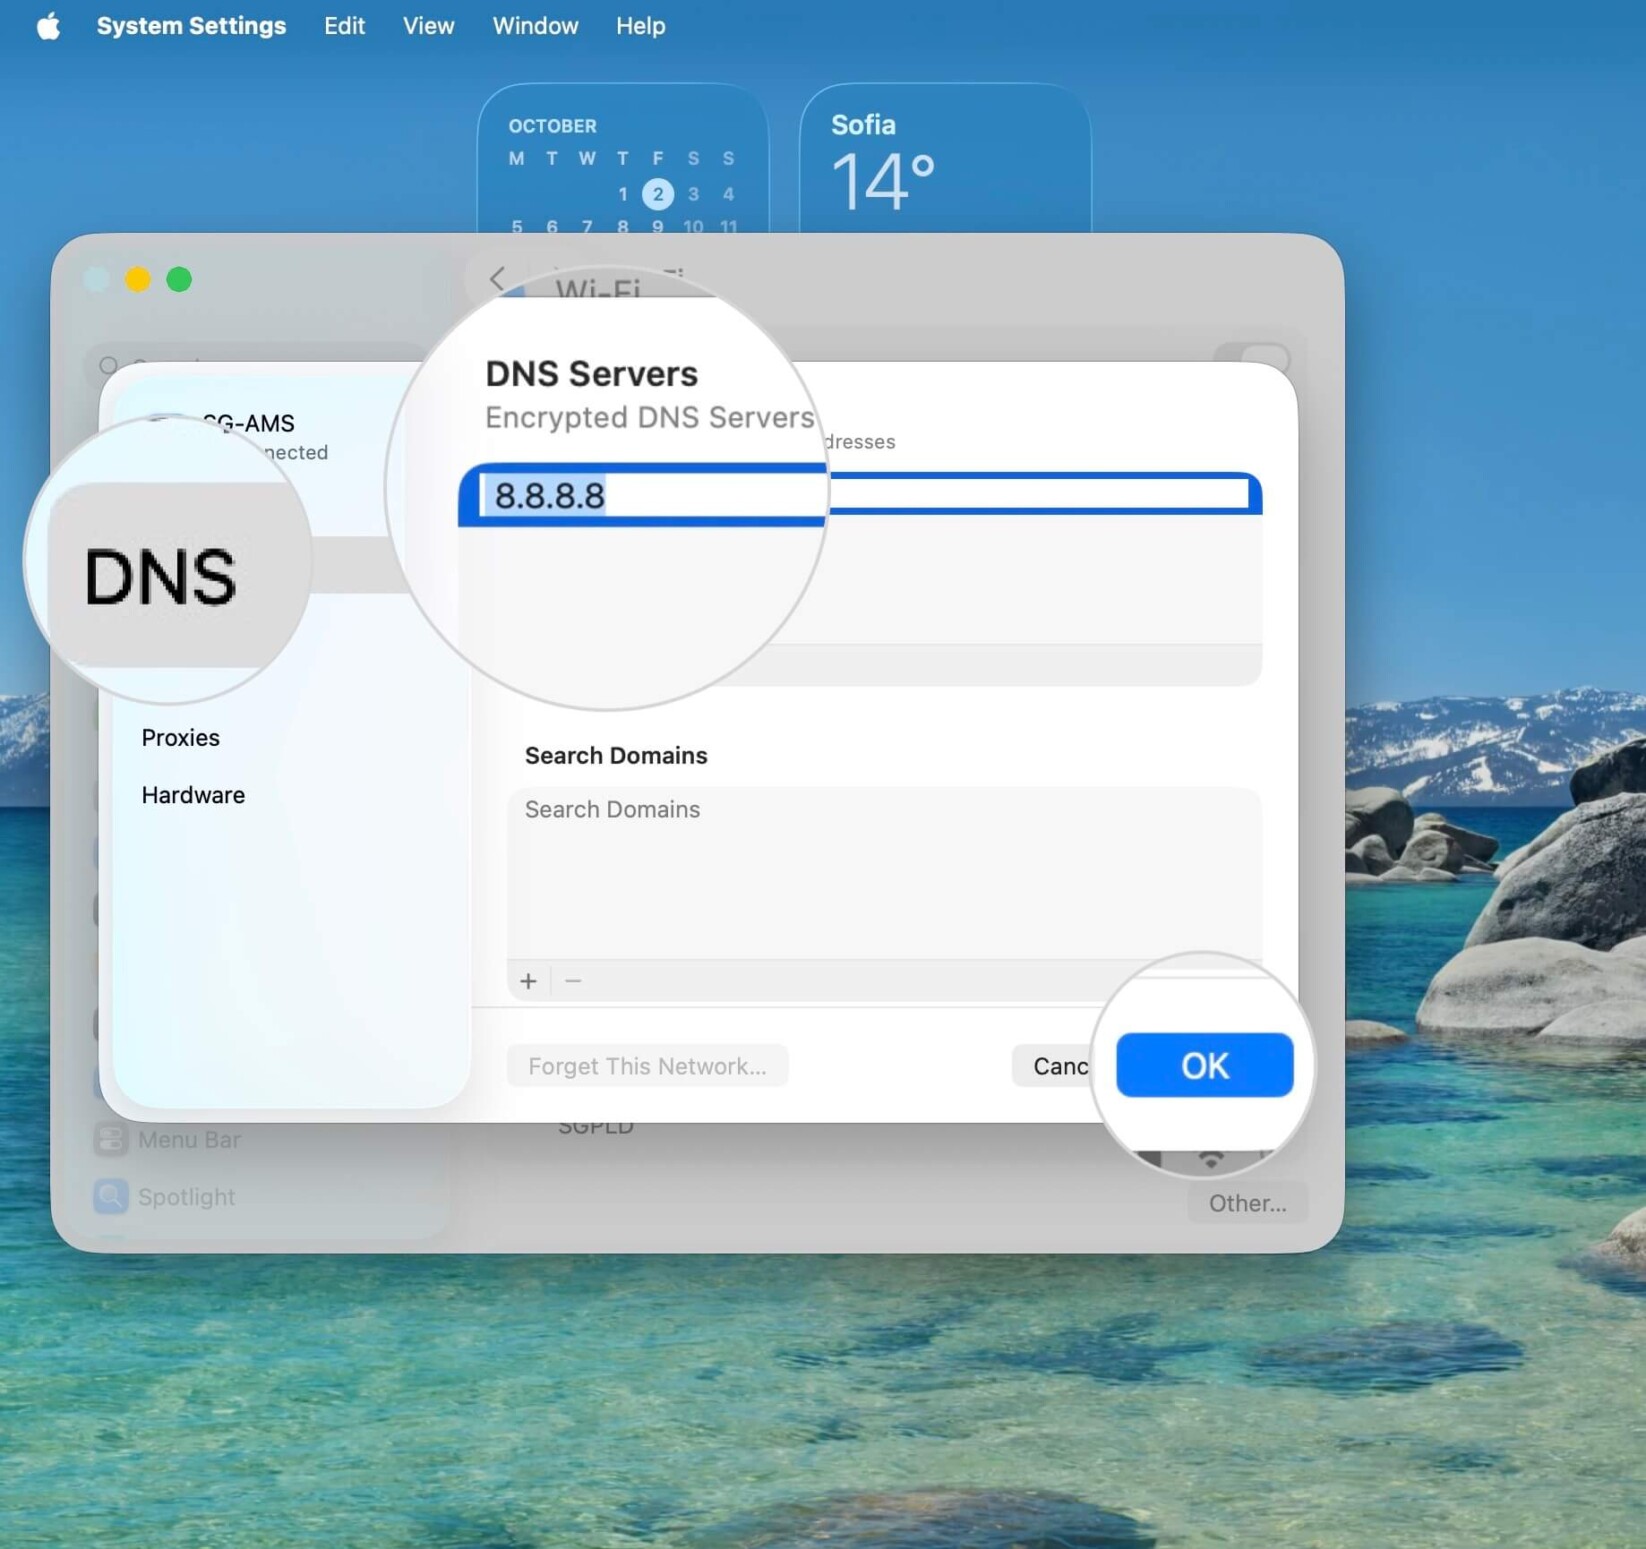Select October 2 in calendar widget
Image resolution: width=1646 pixels, height=1549 pixels.
(x=657, y=194)
